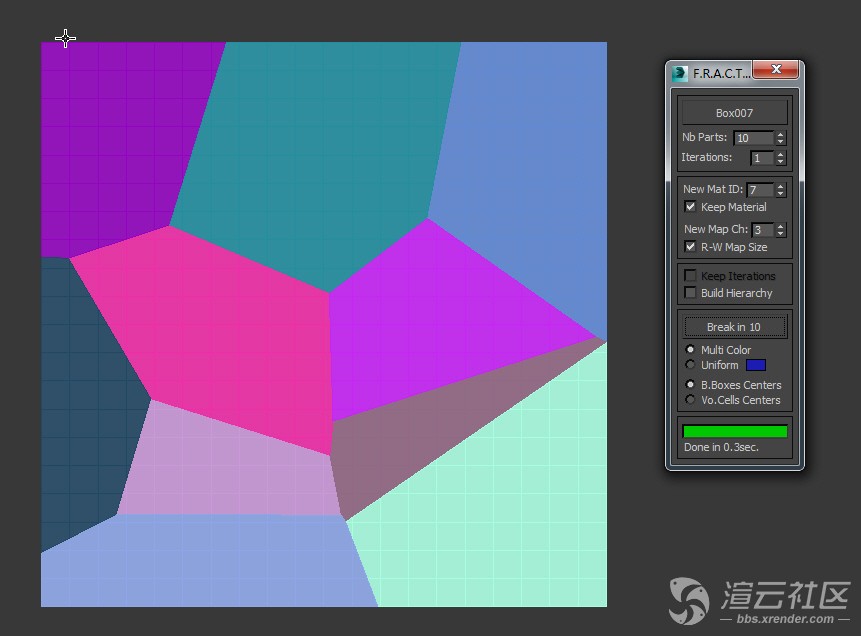Increase New Map Ch with up arrow
Screen dimensions: 861x636
[x=780, y=226]
